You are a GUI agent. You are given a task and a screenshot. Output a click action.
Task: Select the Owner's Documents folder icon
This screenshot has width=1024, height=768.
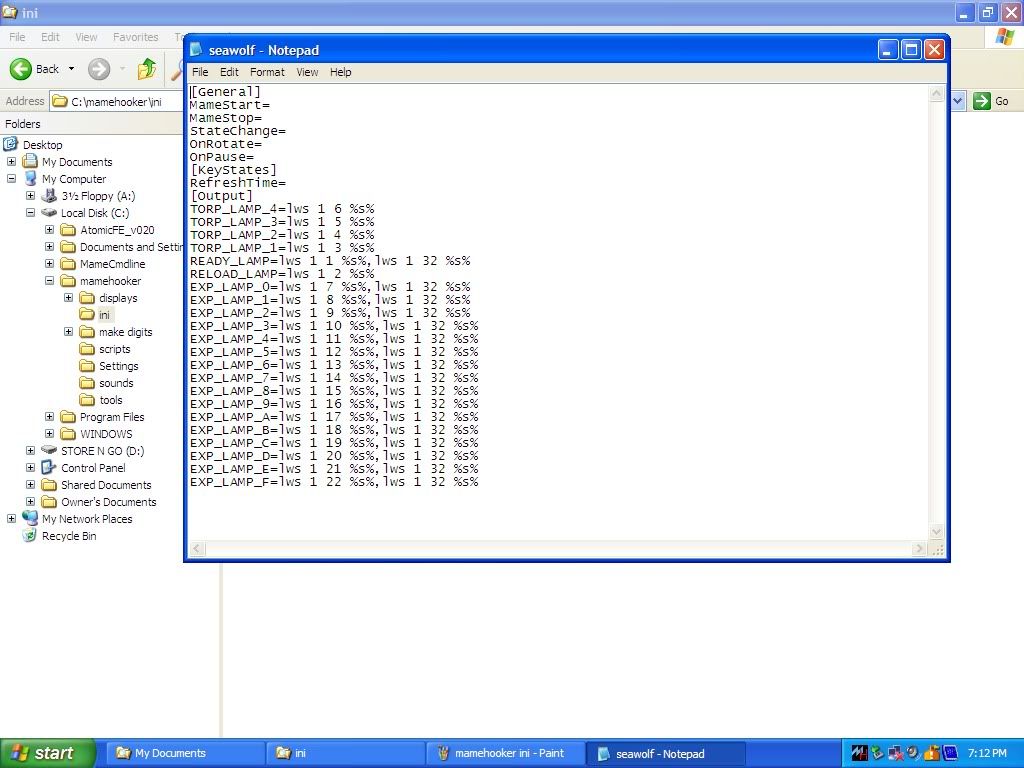pos(49,501)
